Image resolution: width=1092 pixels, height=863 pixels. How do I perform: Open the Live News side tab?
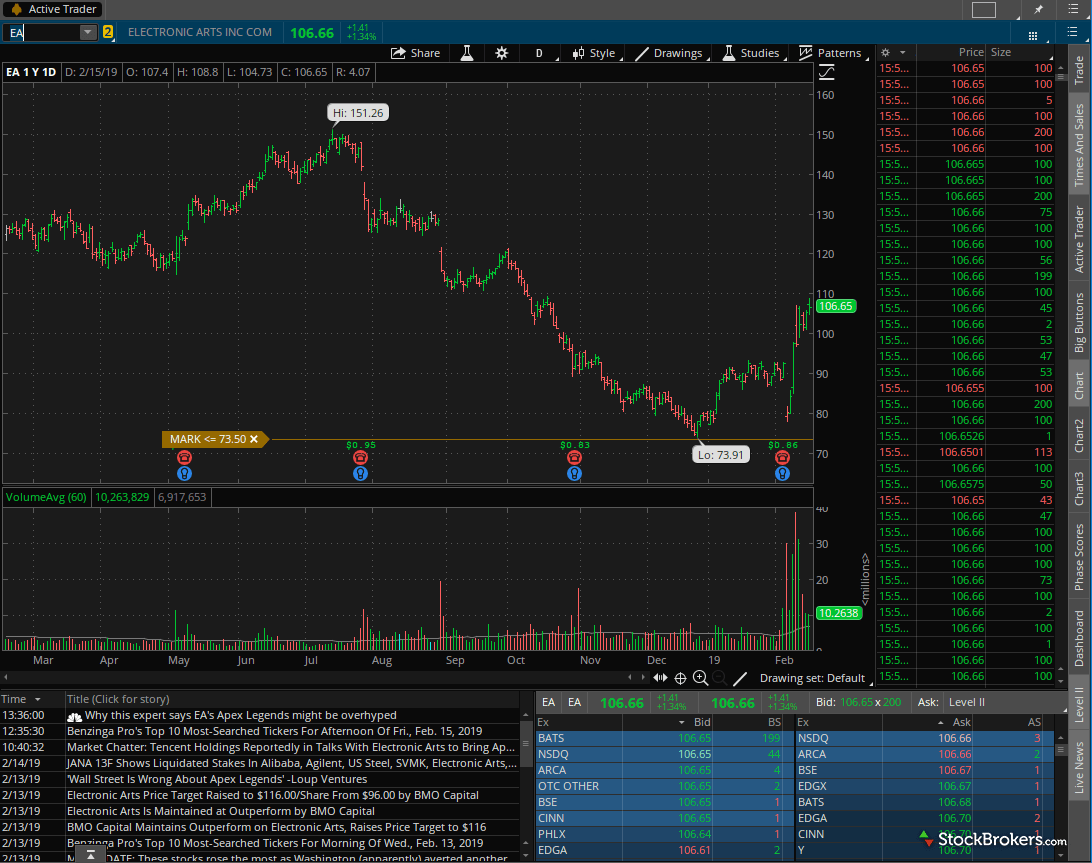coord(1079,768)
